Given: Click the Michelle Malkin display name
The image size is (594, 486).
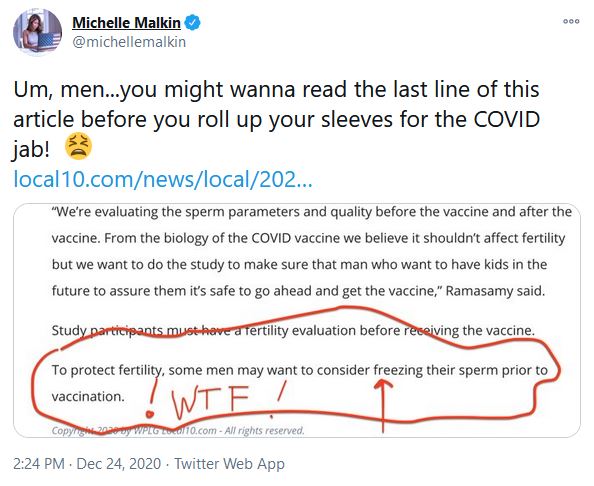Looking at the screenshot, I should click(126, 23).
